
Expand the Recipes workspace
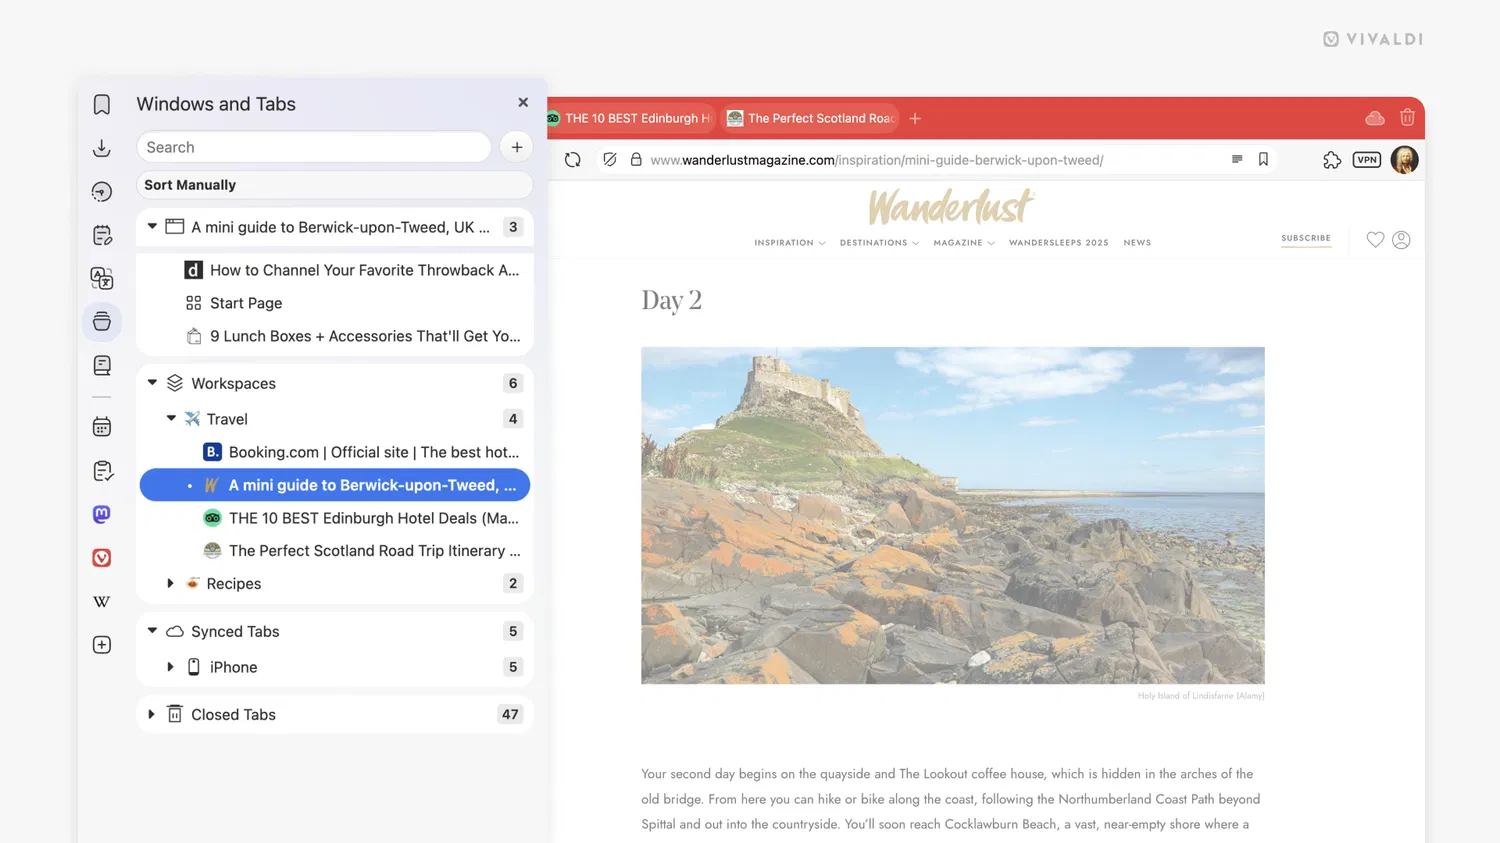coord(171,583)
